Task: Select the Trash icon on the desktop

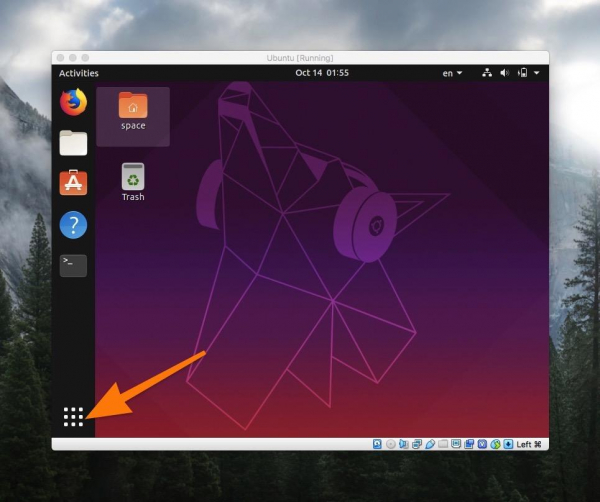Action: pyautogui.click(x=133, y=176)
